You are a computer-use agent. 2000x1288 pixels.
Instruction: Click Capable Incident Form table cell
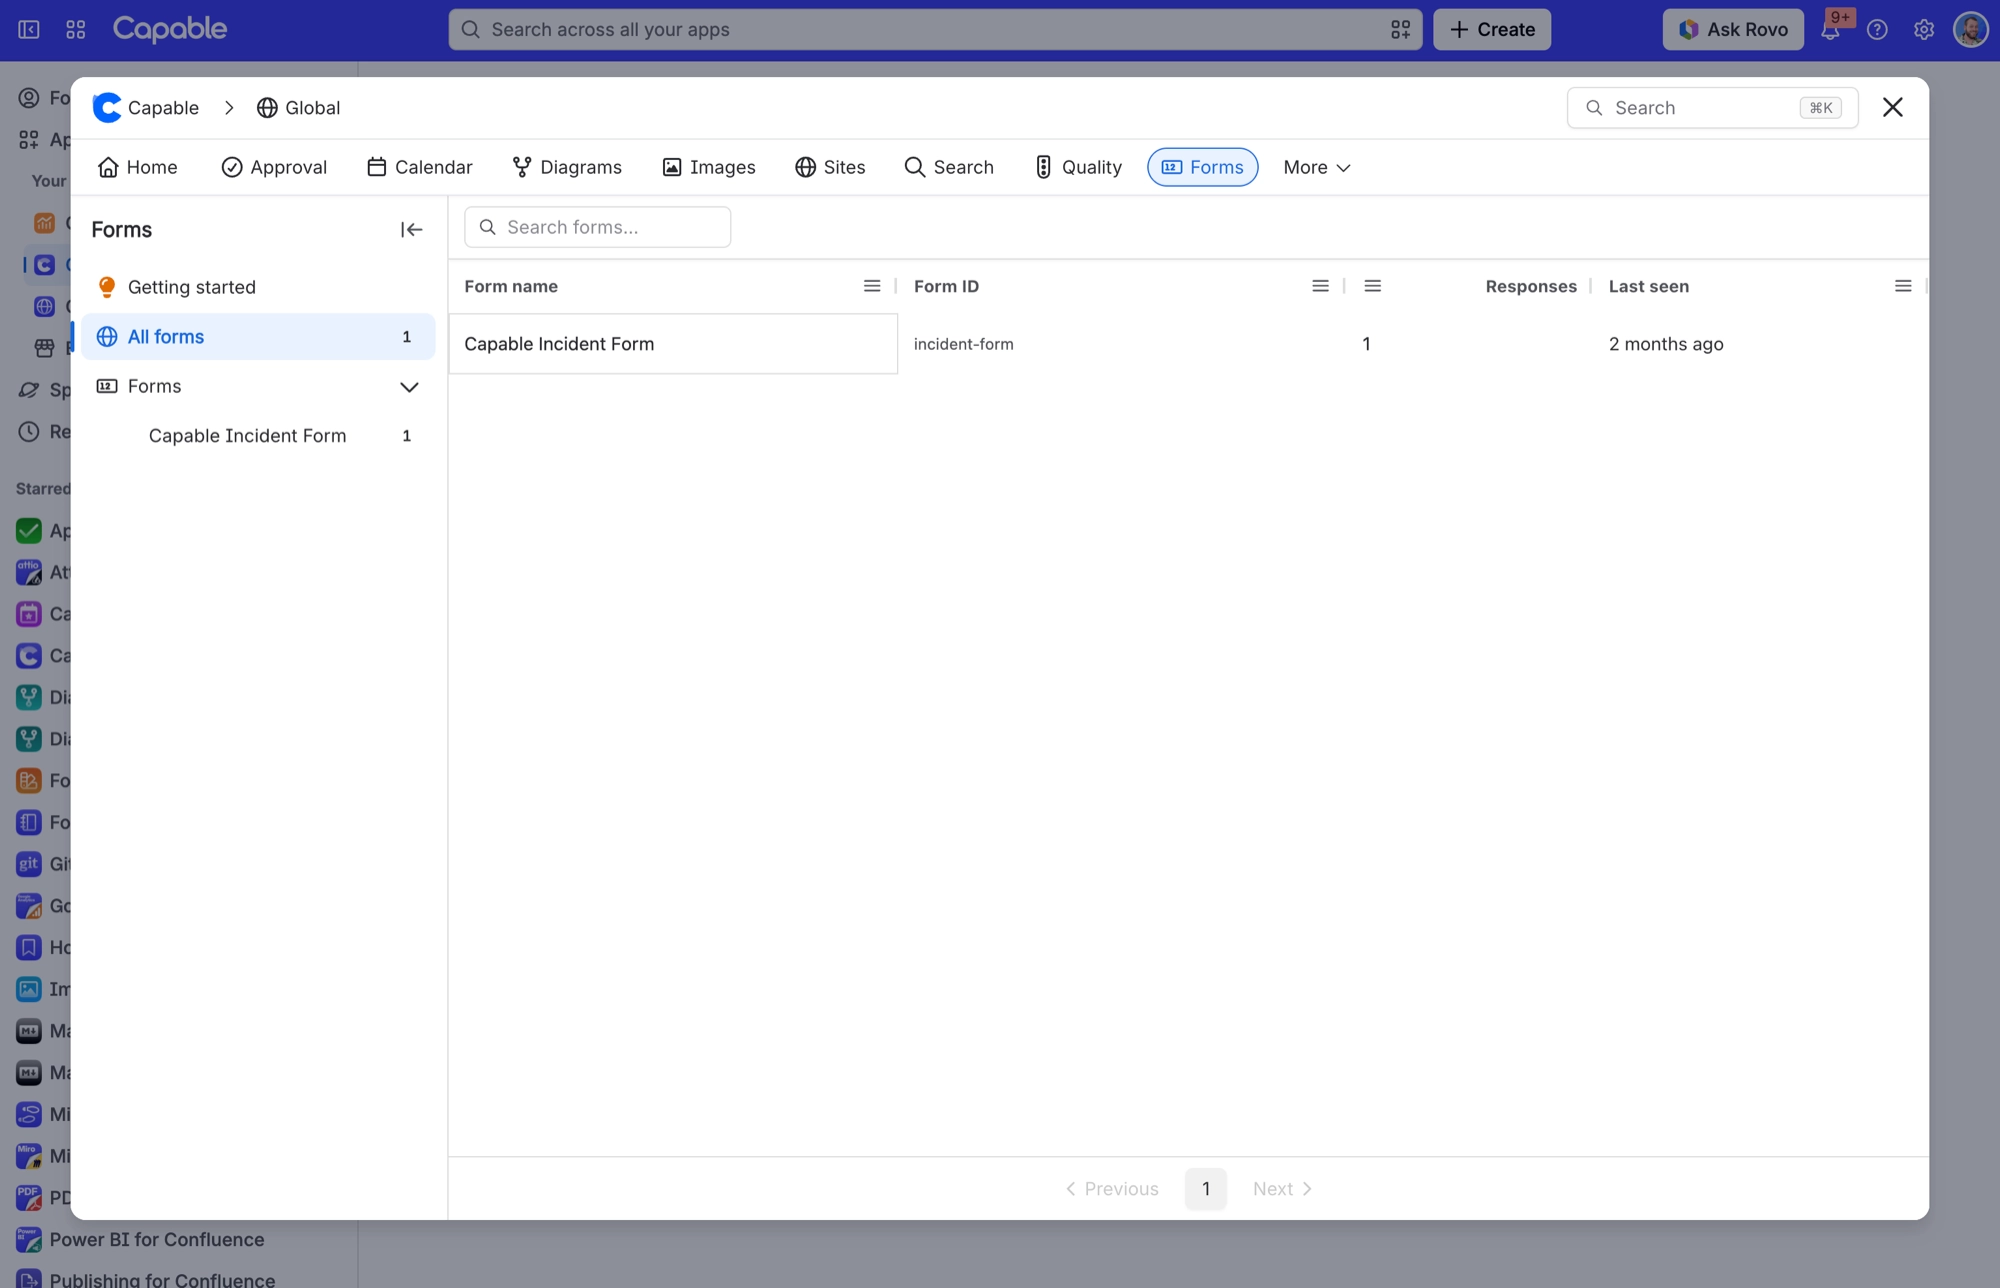pyautogui.click(x=673, y=344)
